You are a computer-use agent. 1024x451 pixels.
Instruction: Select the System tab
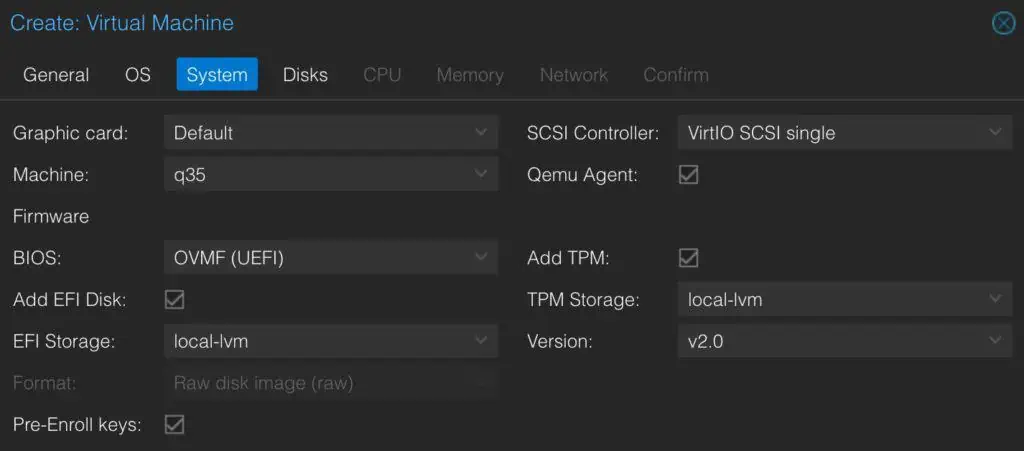click(x=217, y=75)
